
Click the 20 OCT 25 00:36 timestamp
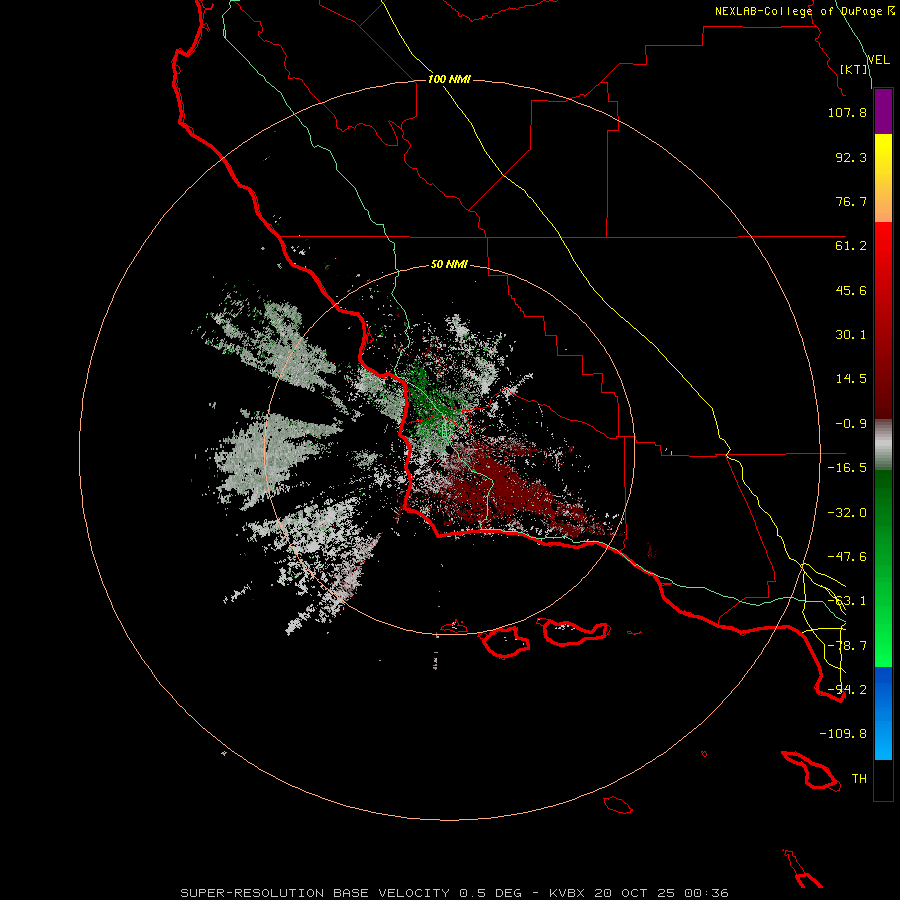[x=661, y=893]
